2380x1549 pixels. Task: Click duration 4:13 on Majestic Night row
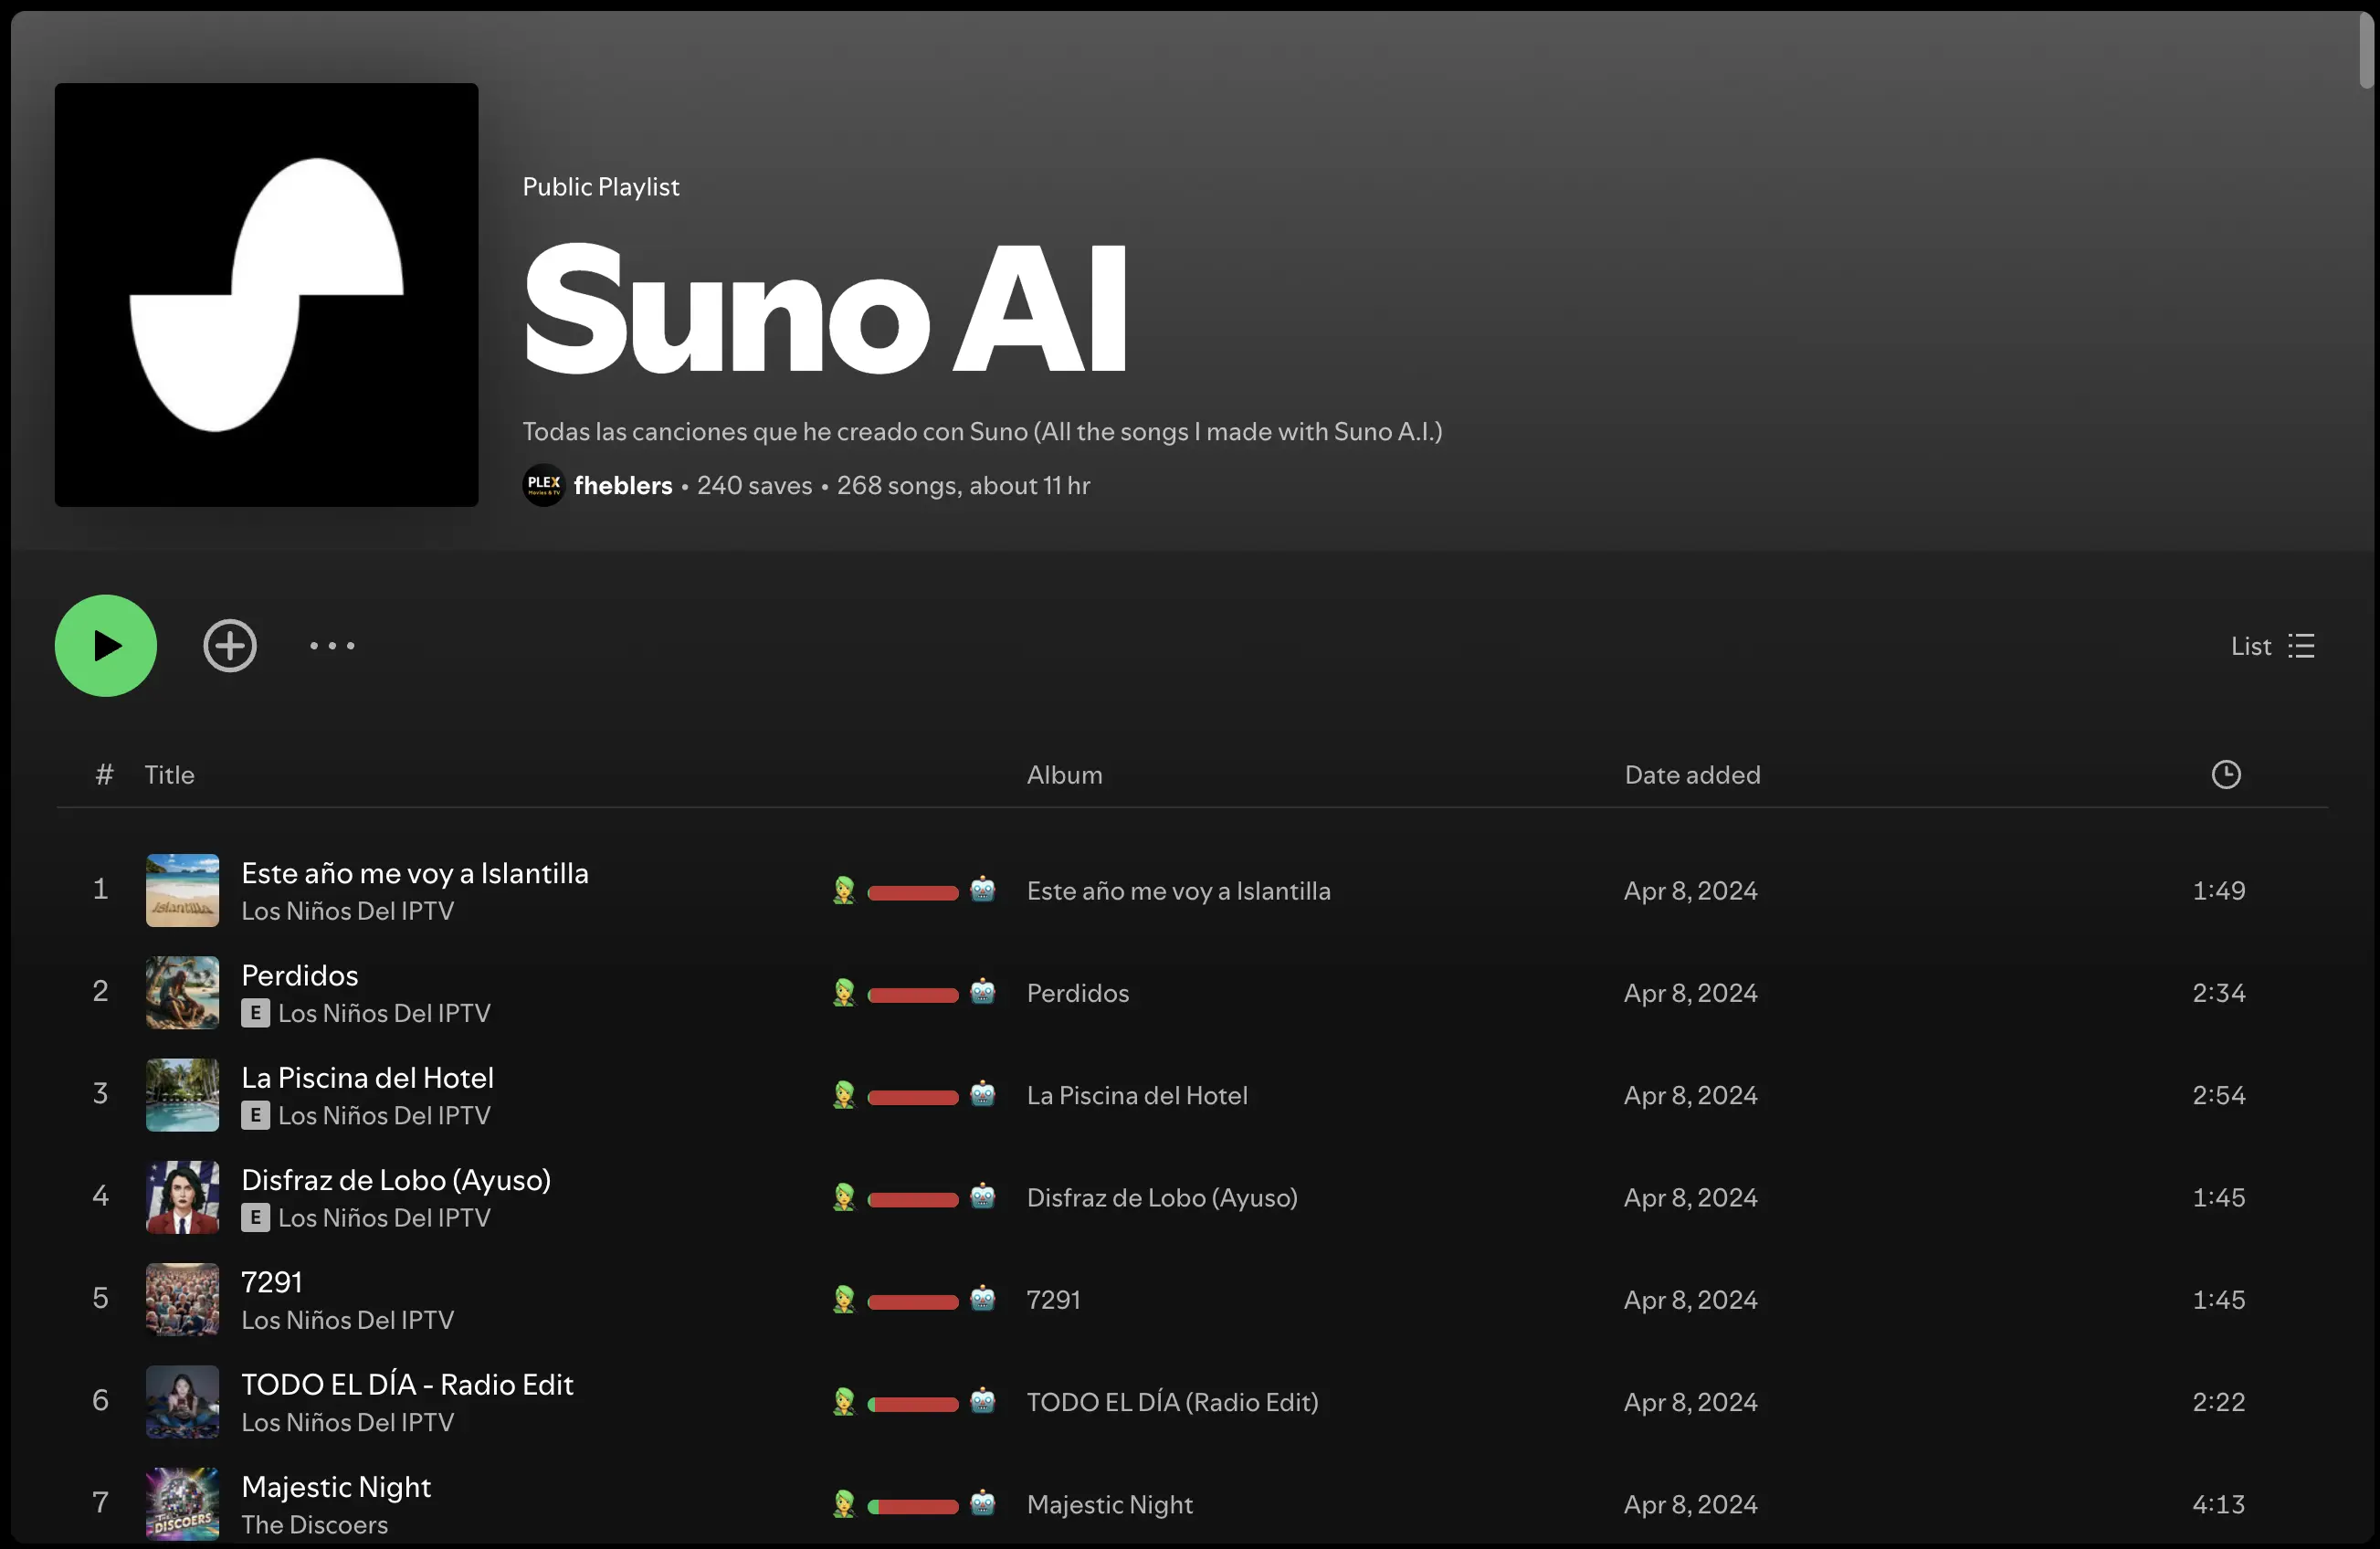click(x=2218, y=1505)
